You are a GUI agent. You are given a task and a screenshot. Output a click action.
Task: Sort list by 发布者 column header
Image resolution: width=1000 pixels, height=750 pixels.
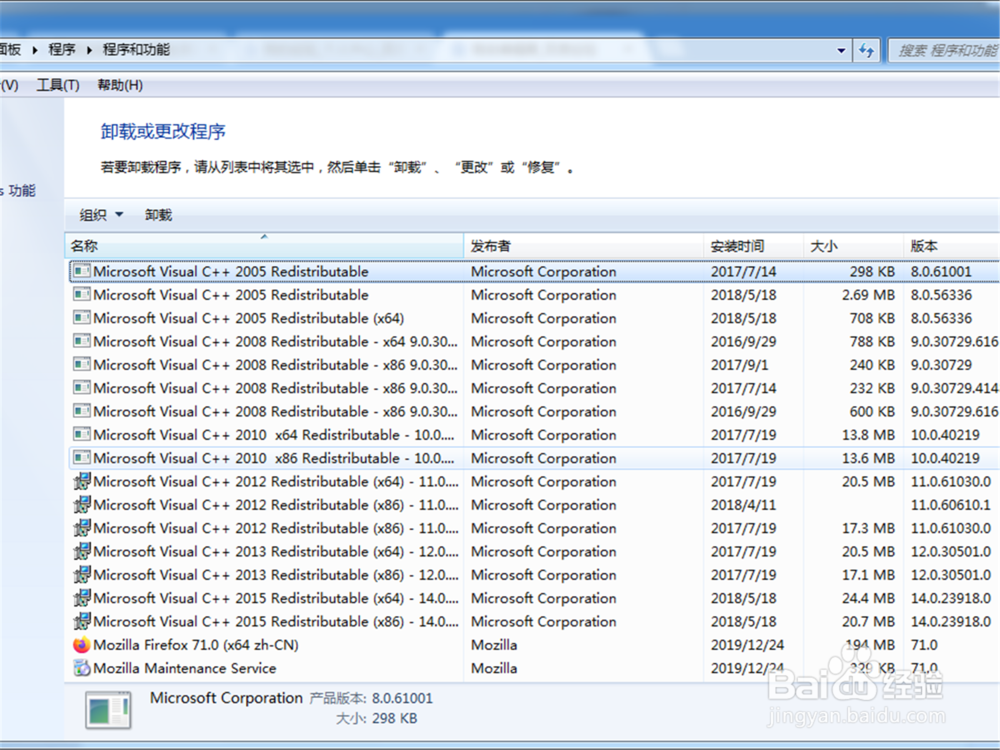tap(584, 246)
